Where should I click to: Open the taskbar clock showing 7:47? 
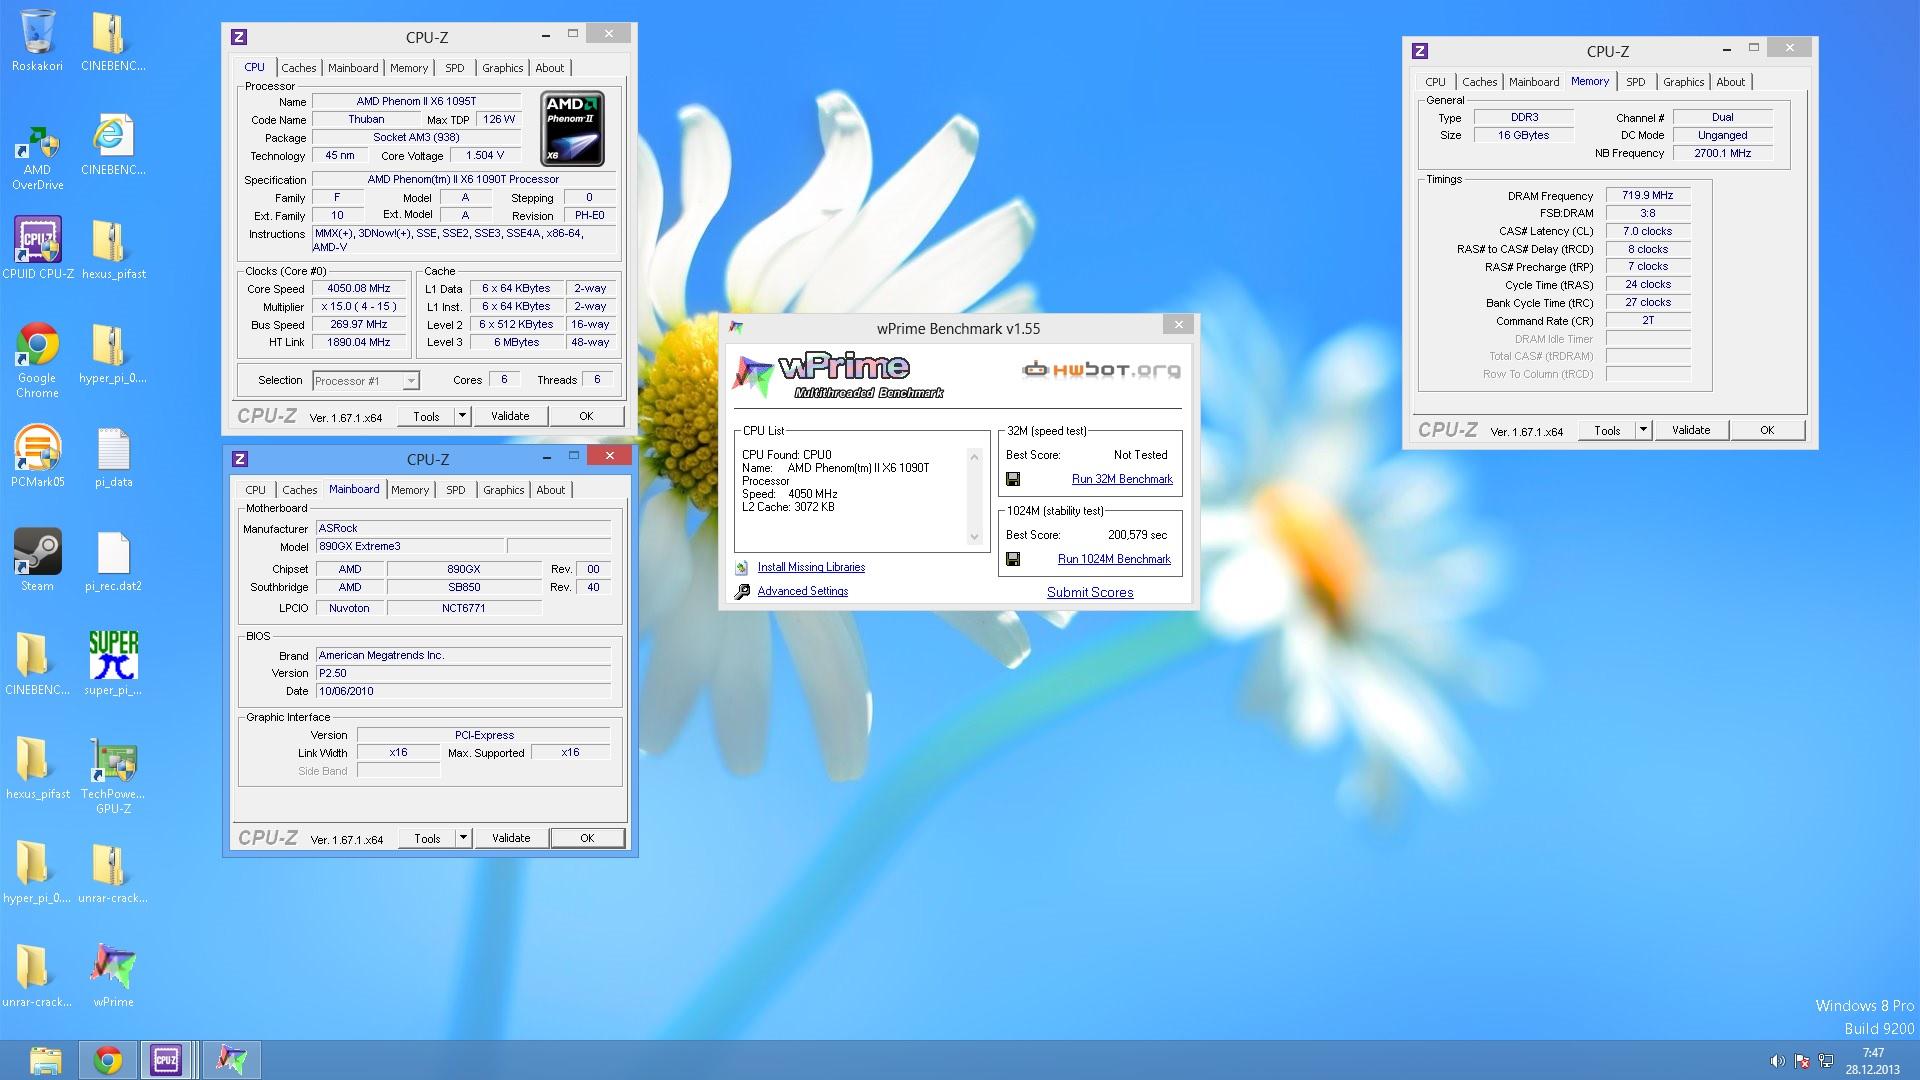(1873, 1061)
